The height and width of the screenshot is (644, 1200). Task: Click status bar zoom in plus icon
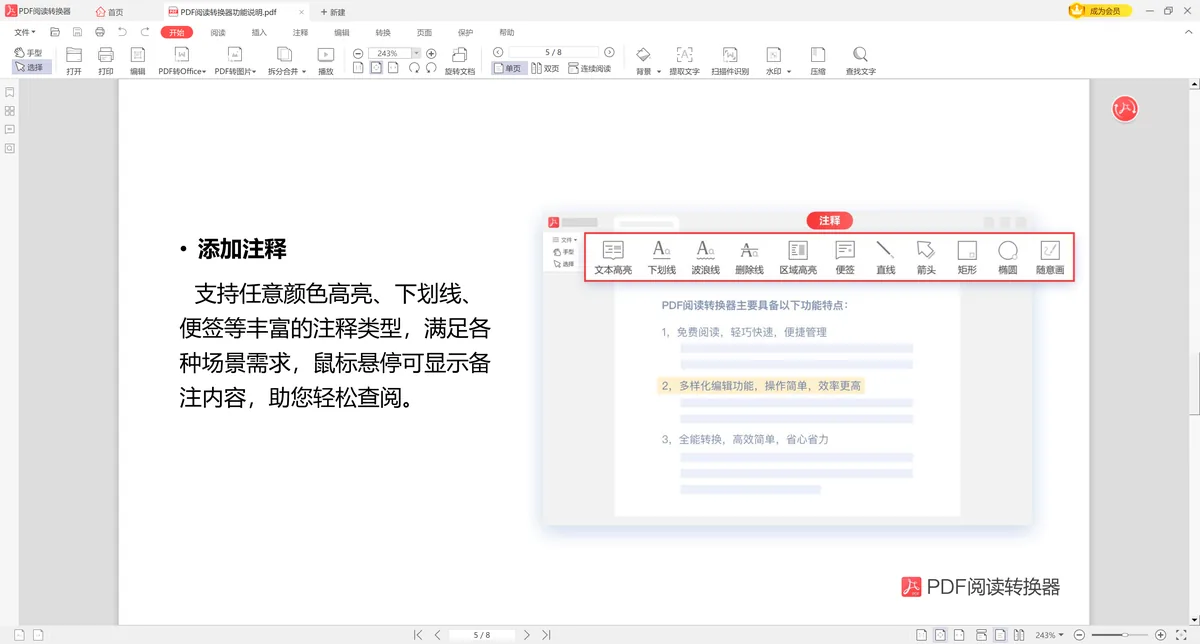pyautogui.click(x=1160, y=635)
